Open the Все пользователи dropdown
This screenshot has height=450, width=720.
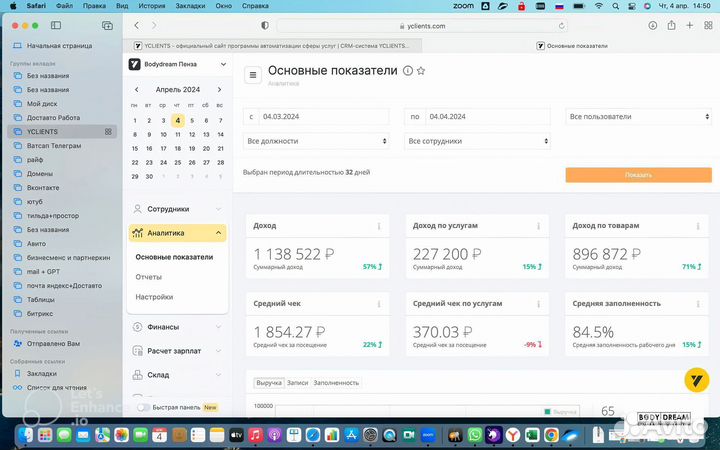click(638, 117)
